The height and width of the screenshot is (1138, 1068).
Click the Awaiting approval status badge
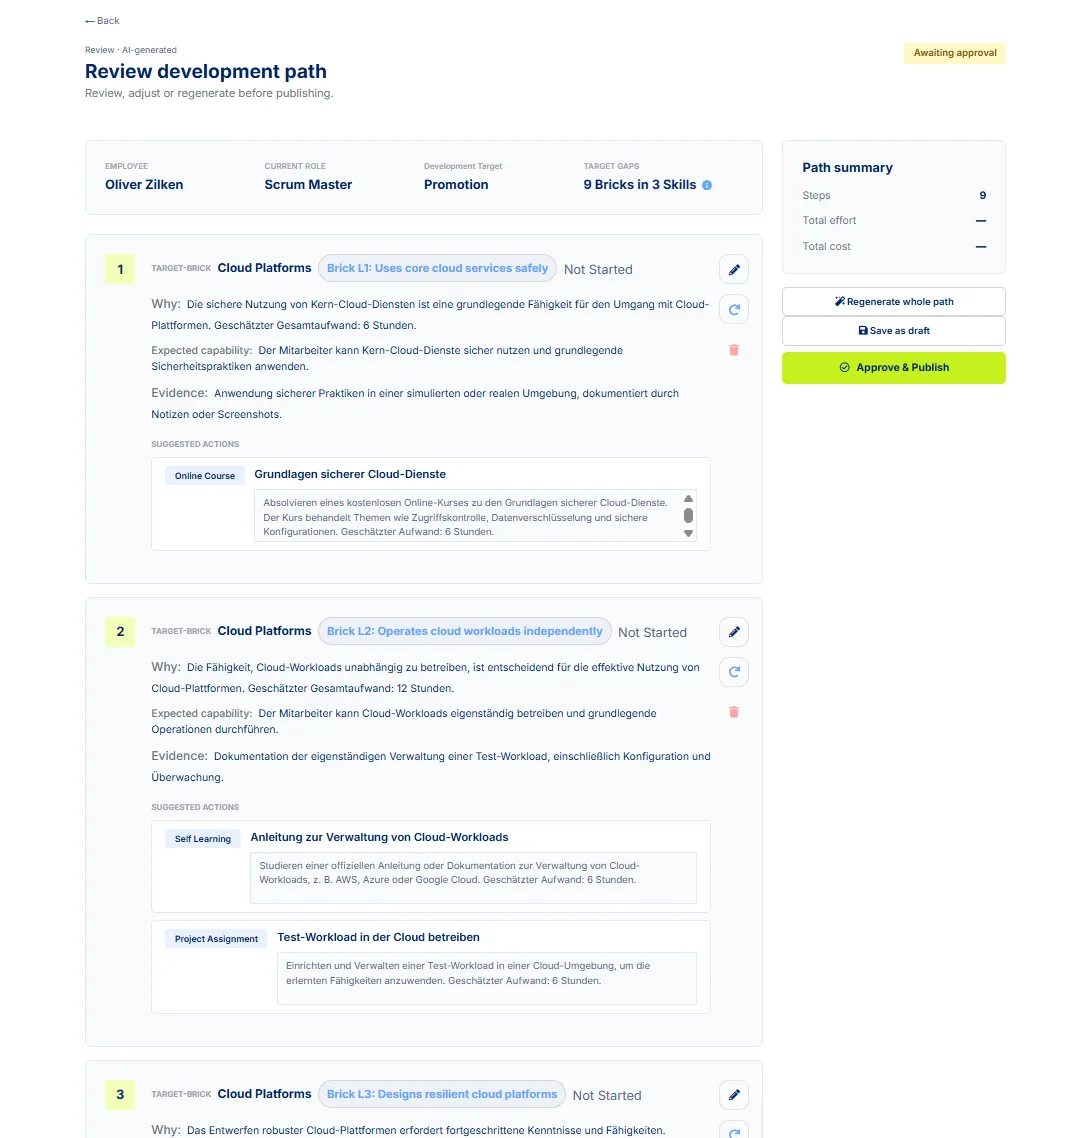click(955, 53)
